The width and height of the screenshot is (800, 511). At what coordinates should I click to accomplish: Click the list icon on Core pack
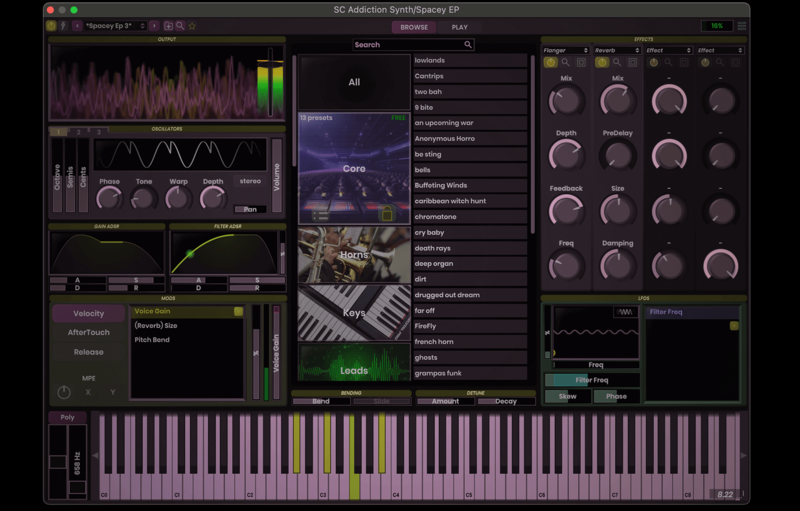pyautogui.click(x=320, y=216)
